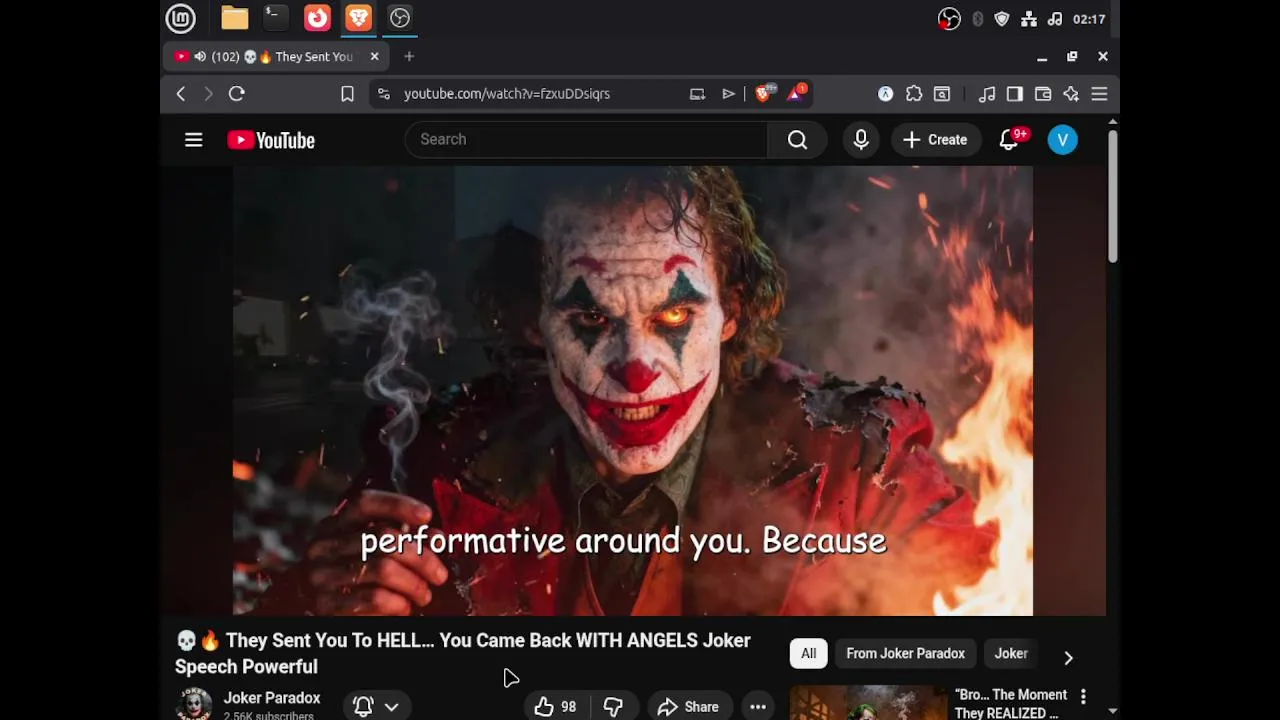Click the video title text
The width and height of the screenshot is (1280, 720).
(x=463, y=653)
